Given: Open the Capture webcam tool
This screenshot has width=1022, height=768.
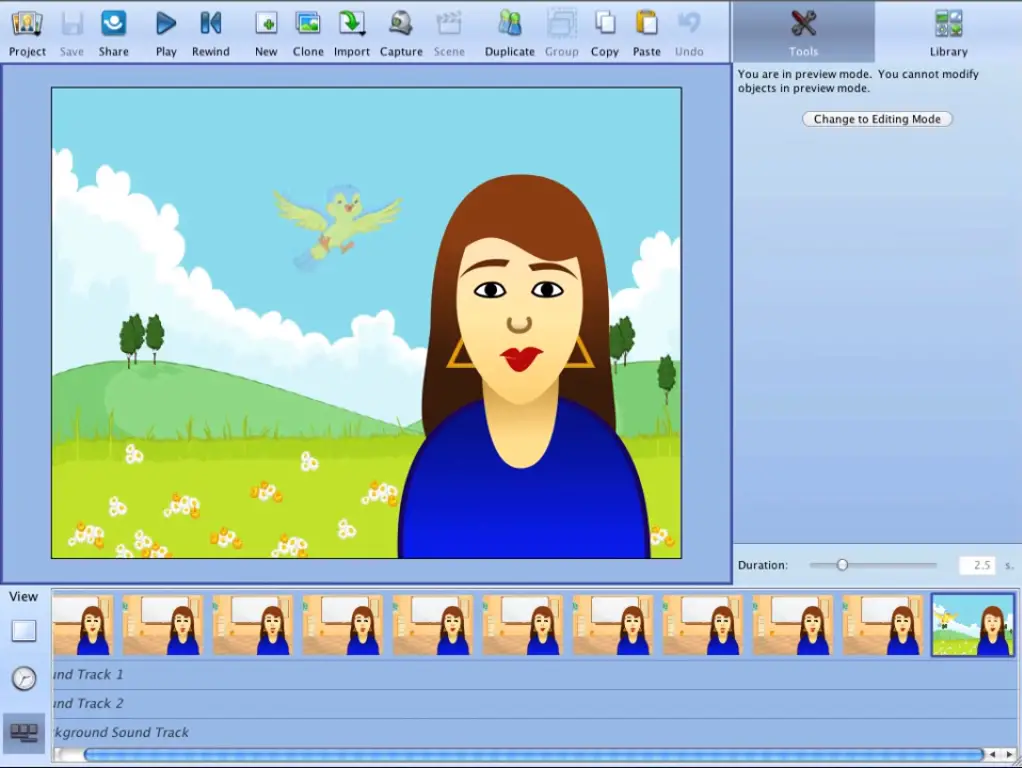Looking at the screenshot, I should (x=401, y=23).
